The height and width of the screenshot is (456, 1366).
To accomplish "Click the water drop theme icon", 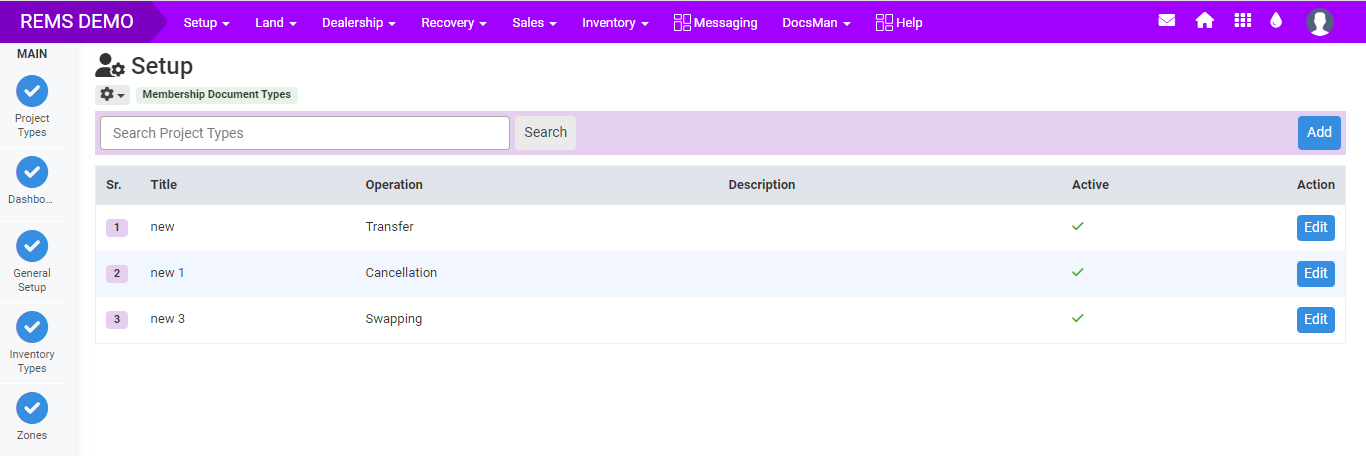I will pyautogui.click(x=1275, y=21).
